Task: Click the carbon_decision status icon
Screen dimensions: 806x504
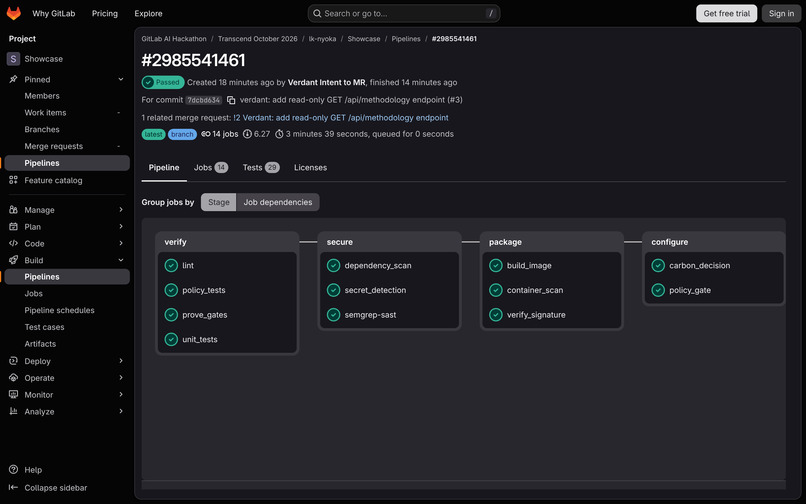Action: 658,265
